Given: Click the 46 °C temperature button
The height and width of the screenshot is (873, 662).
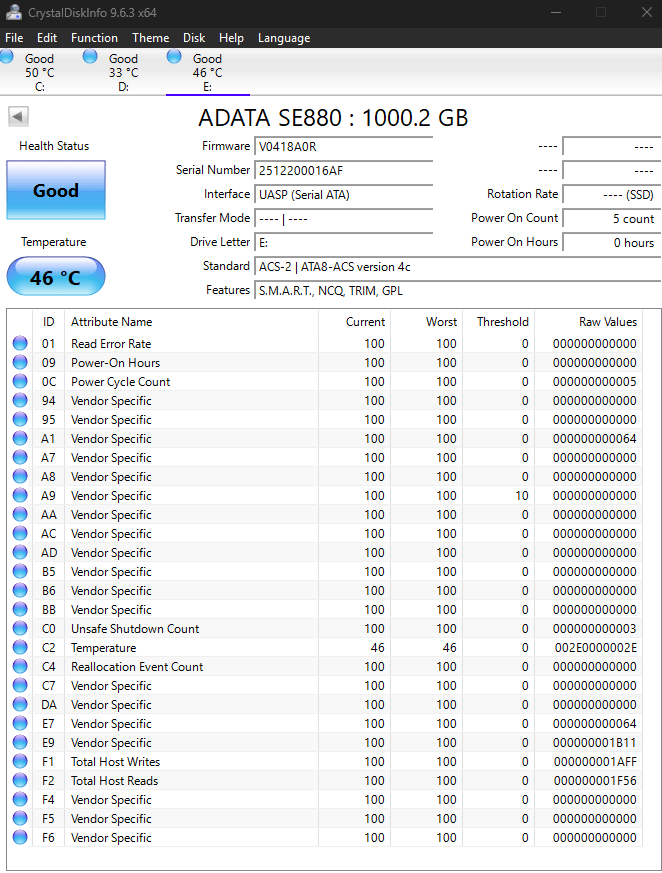Looking at the screenshot, I should click(56, 277).
